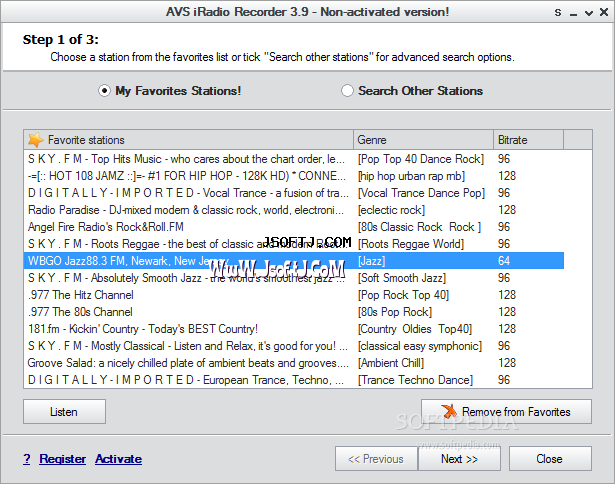Click the [hip hop urban rap rnb] genre cell
Image resolution: width=615 pixels, height=484 pixels.
[411, 176]
